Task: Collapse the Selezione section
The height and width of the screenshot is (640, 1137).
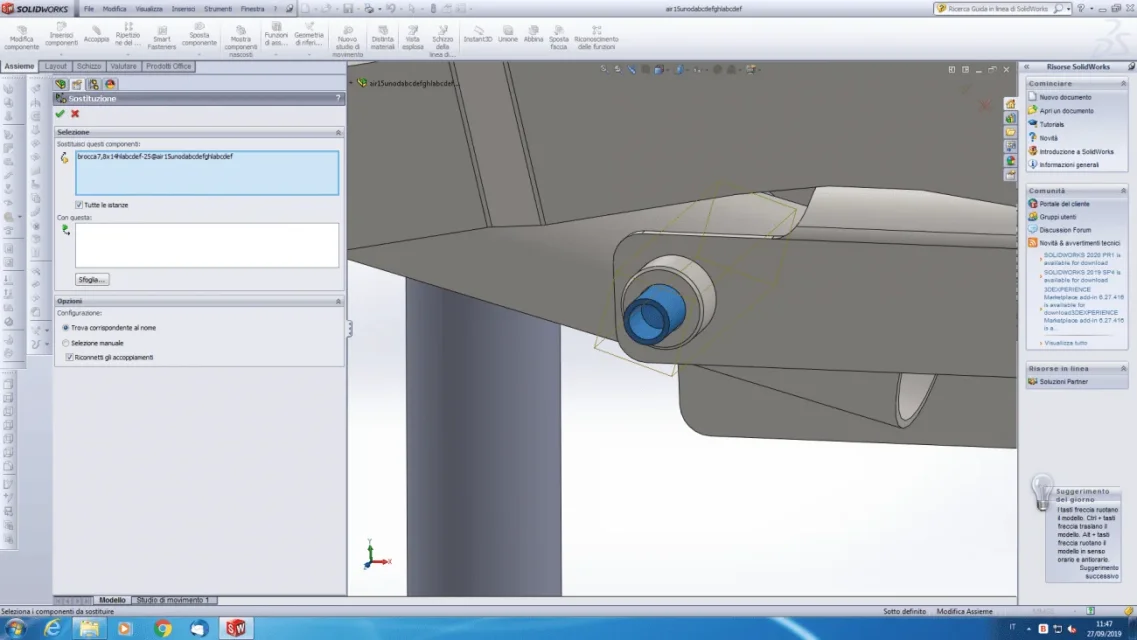Action: pyautogui.click(x=338, y=133)
